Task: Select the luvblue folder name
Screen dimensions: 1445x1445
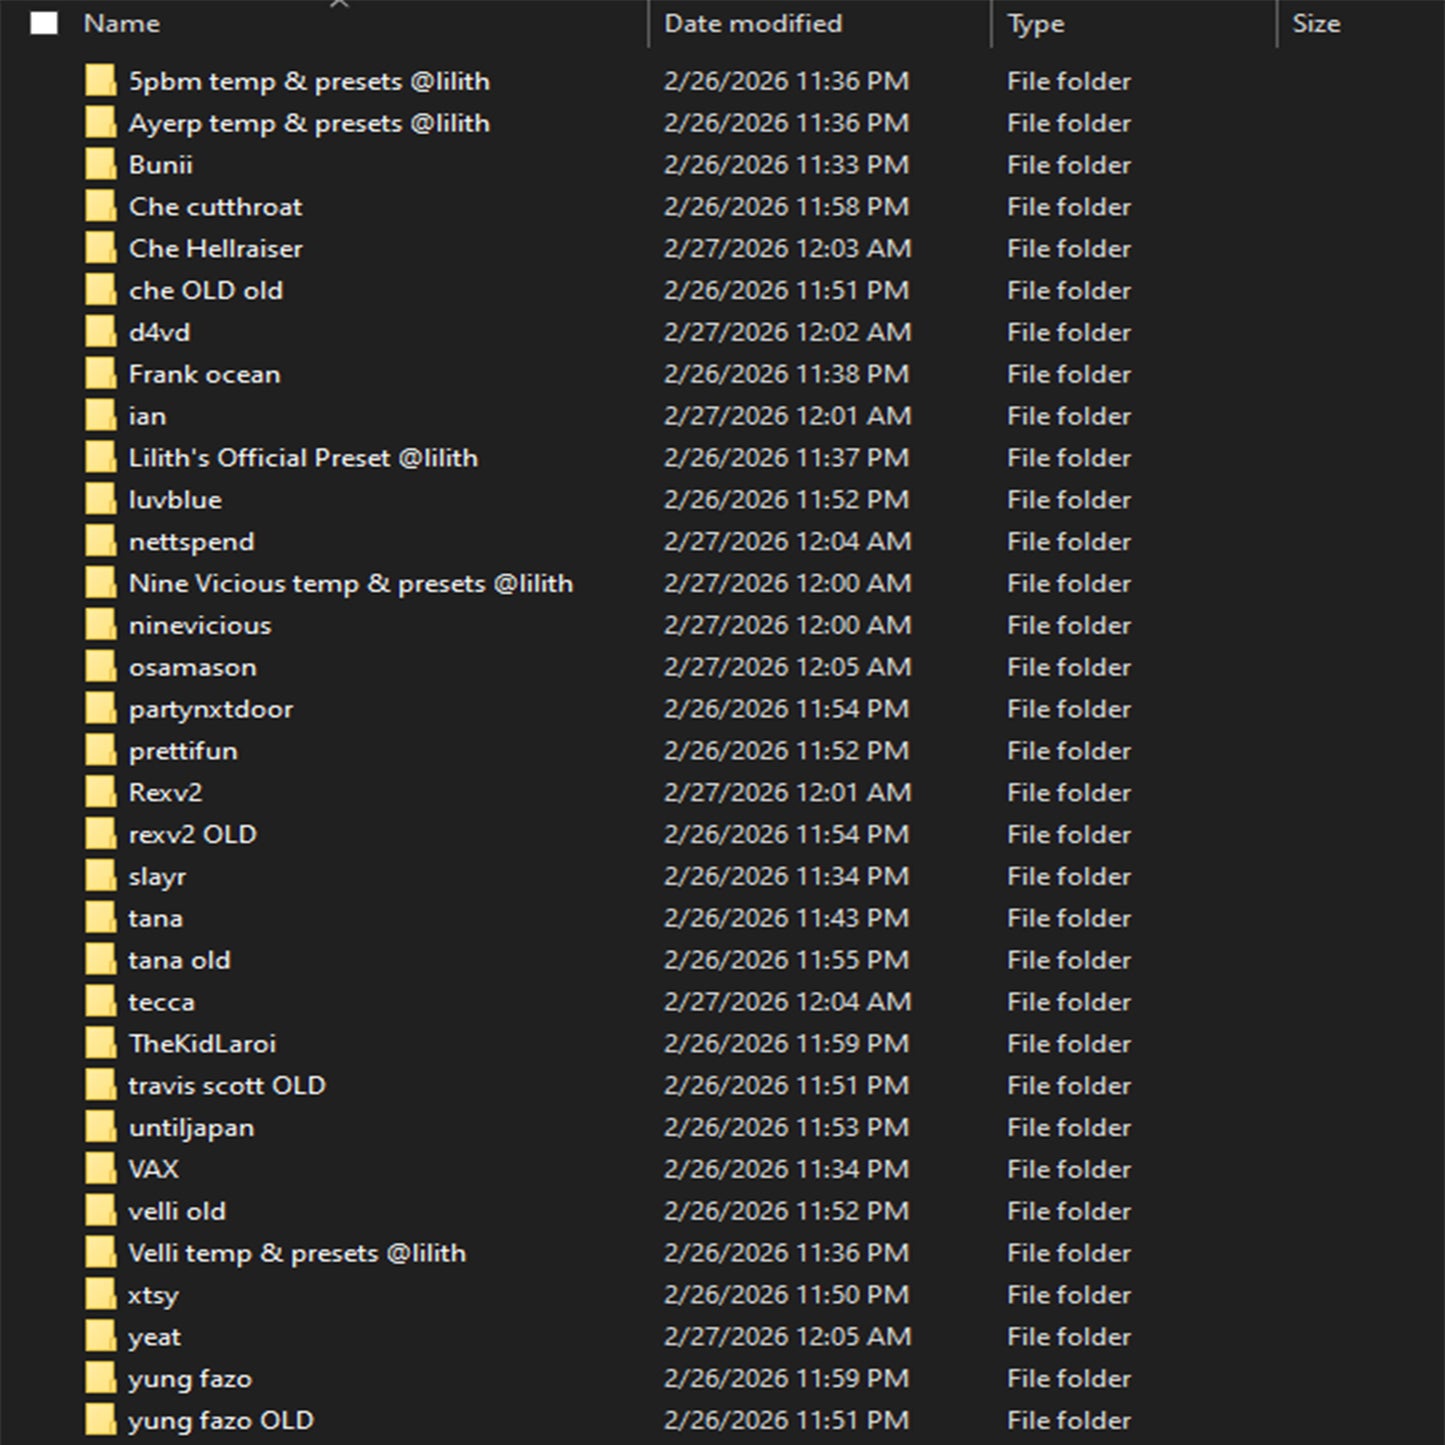Action: click(x=175, y=500)
